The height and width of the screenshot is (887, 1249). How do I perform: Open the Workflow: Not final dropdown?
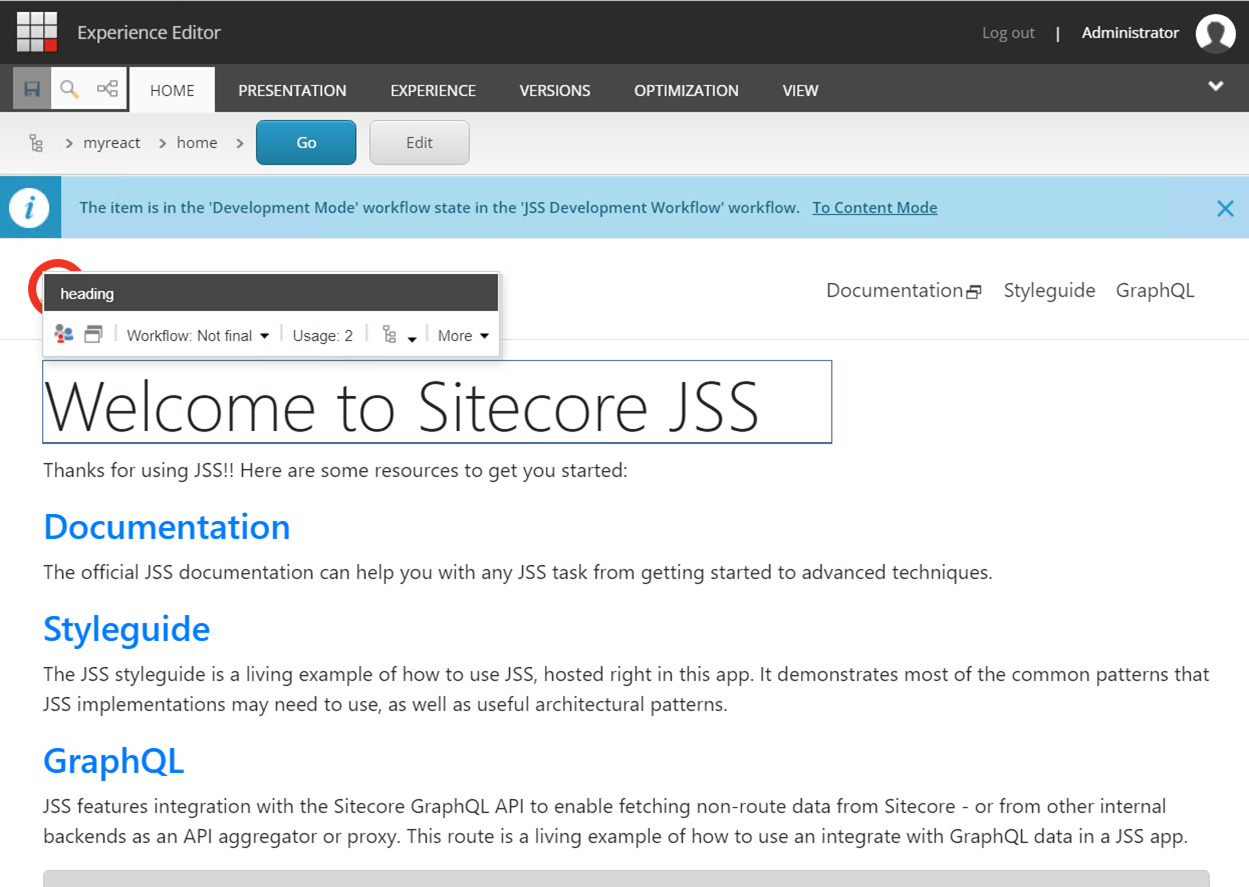tap(198, 336)
